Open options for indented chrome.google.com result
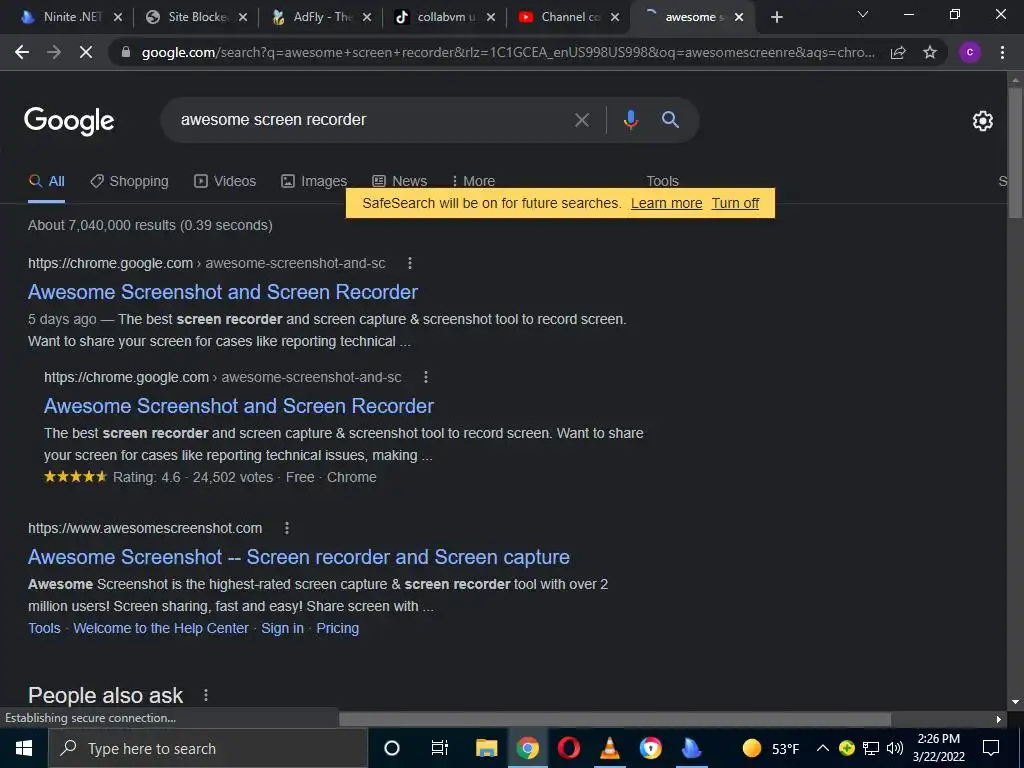 coord(426,377)
